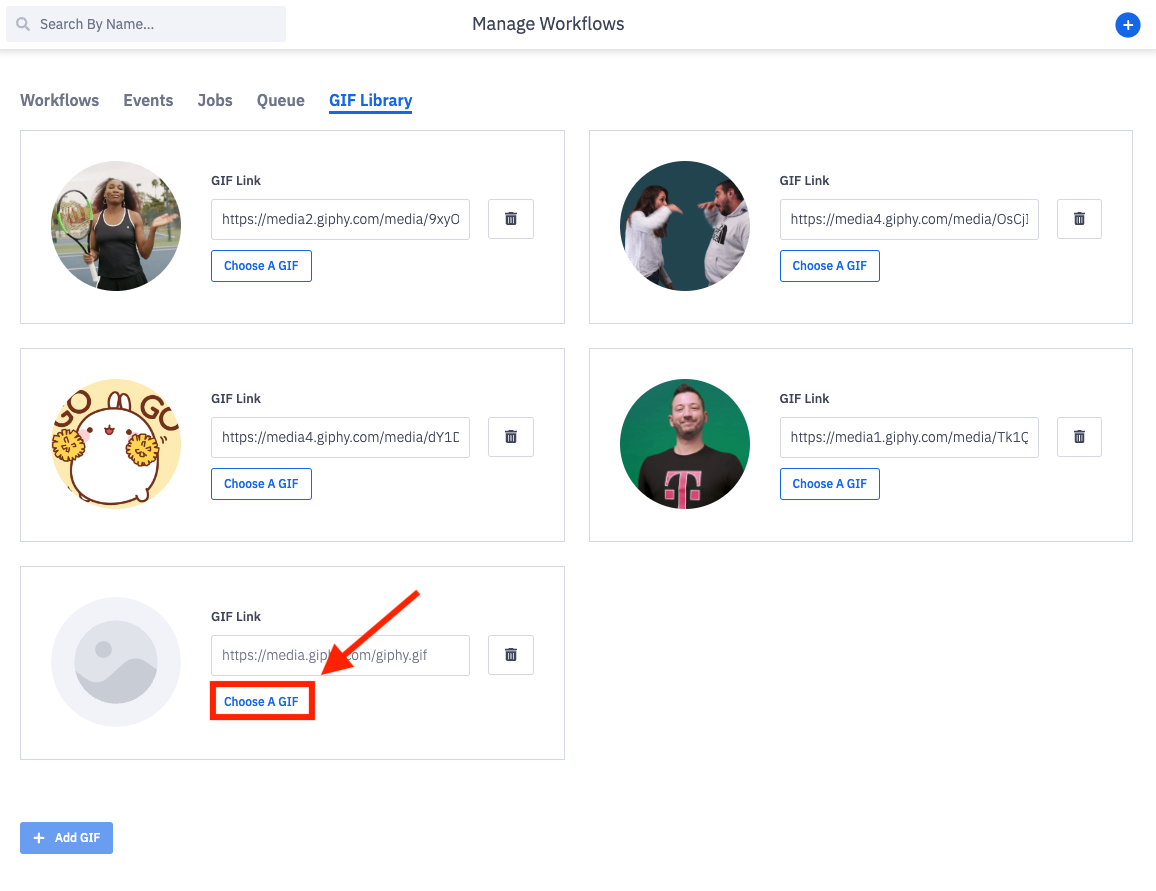Click the dancing couple GIF thumbnail
The width and height of the screenshot is (1156, 891).
tap(684, 226)
